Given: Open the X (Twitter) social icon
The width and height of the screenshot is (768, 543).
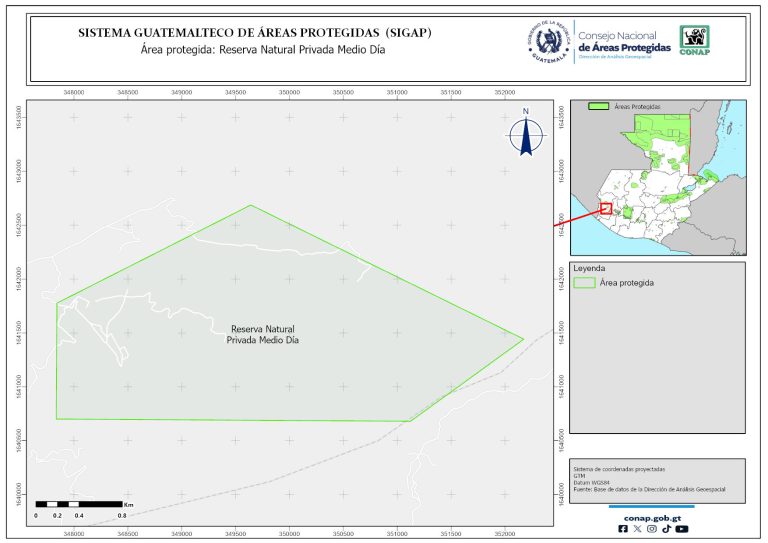Looking at the screenshot, I should [x=638, y=529].
